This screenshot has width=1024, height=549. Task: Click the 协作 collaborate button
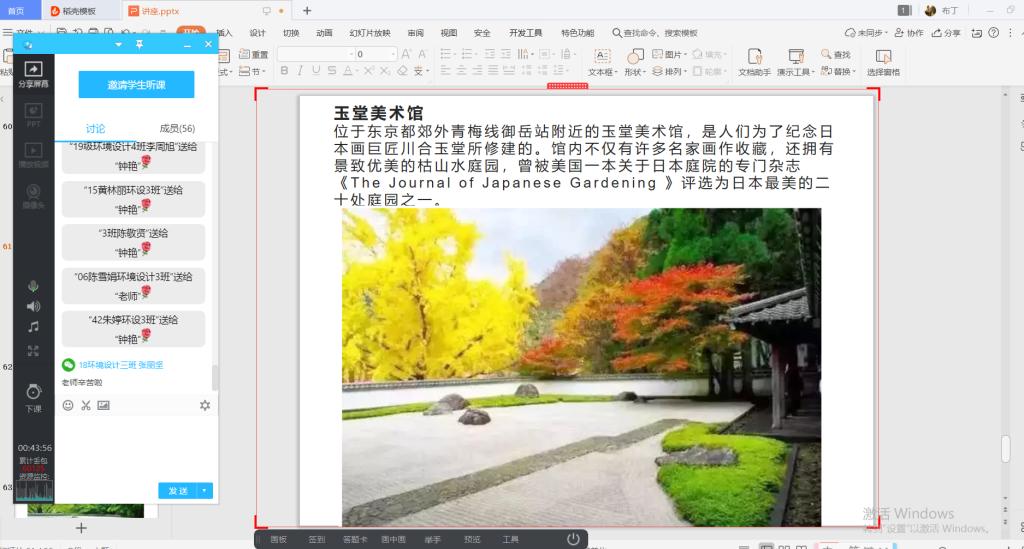(x=908, y=33)
